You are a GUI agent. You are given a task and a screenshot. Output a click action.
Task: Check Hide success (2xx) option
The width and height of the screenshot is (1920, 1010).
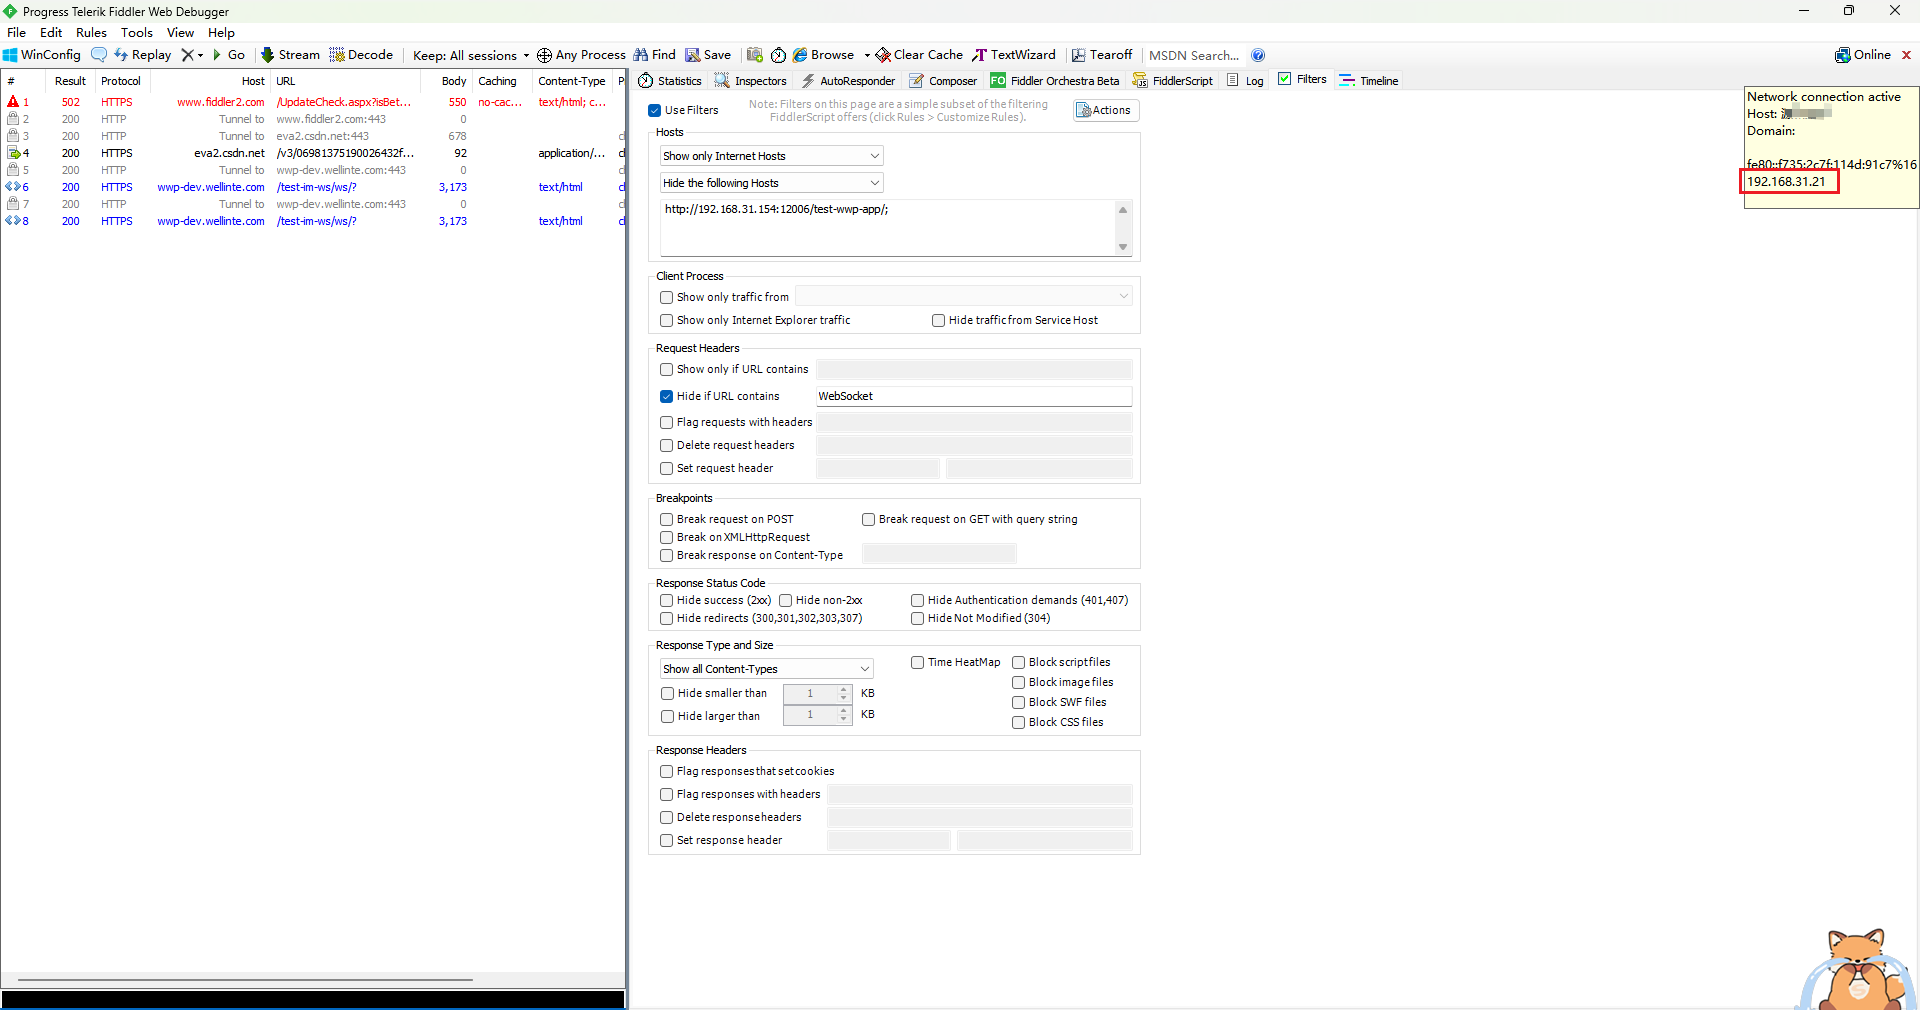point(666,600)
